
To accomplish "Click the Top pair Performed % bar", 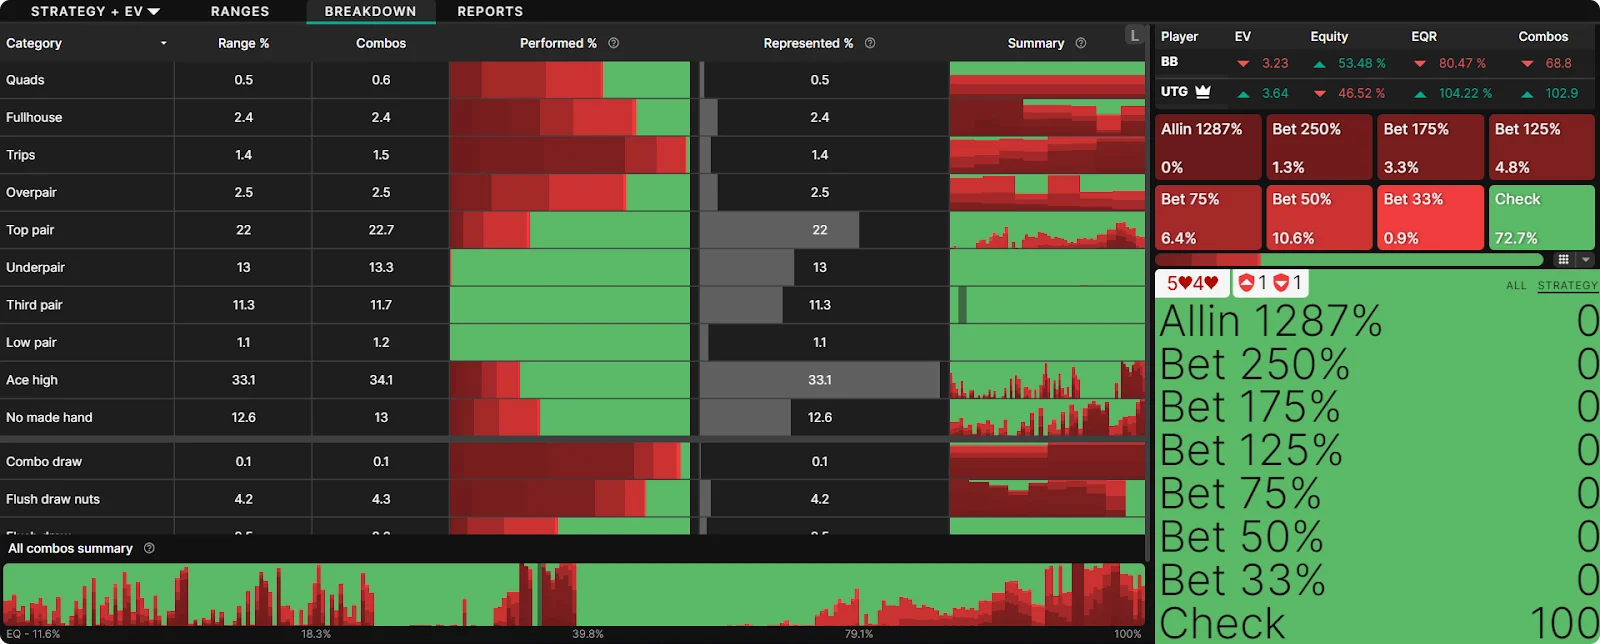I will click(569, 230).
